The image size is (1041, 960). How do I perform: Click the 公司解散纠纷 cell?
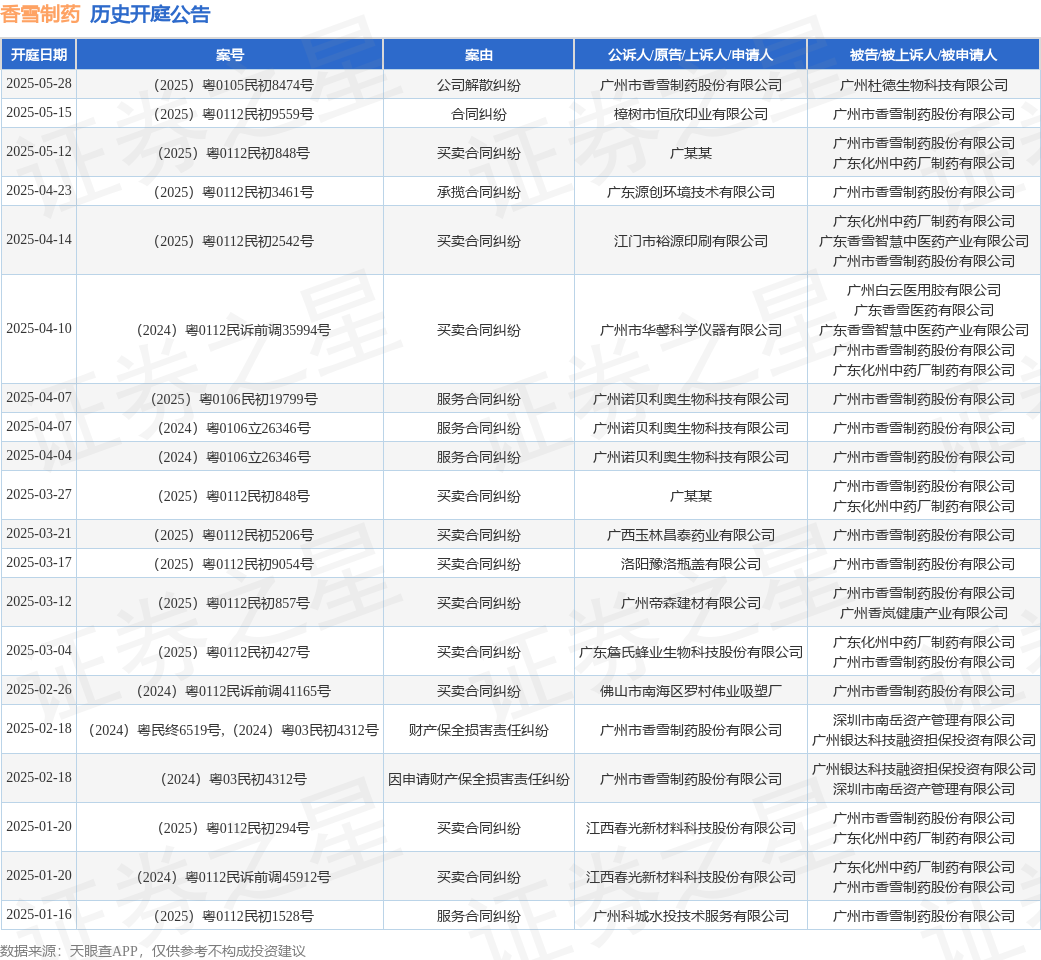pyautogui.click(x=479, y=85)
